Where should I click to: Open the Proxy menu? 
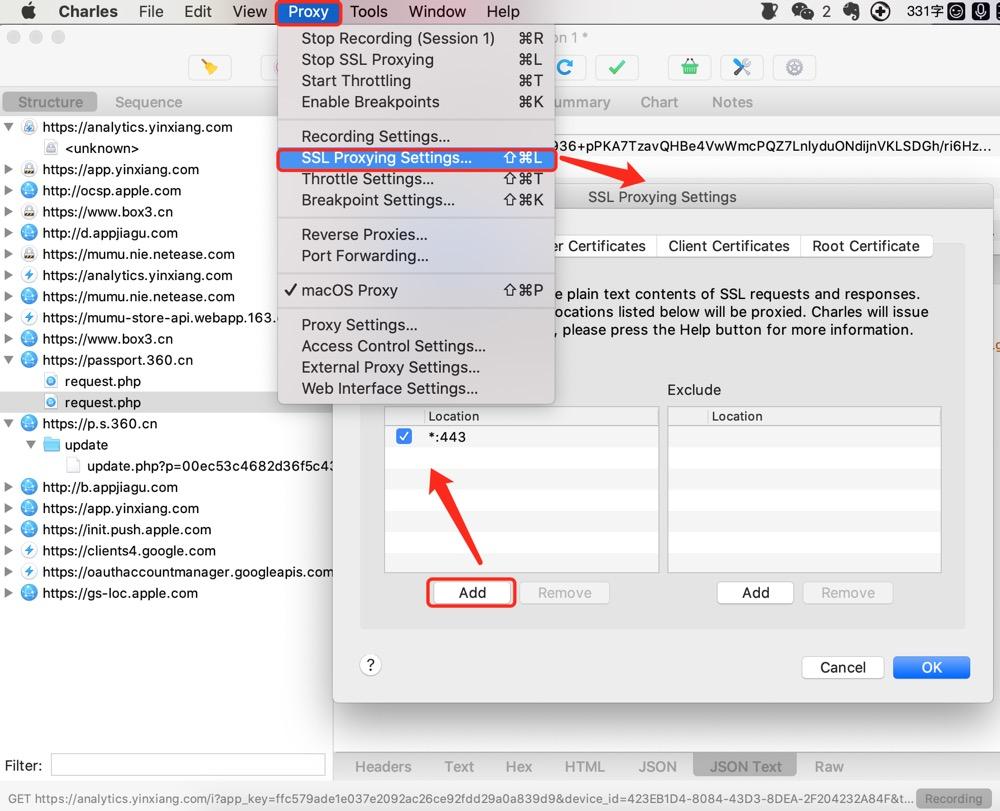[309, 11]
